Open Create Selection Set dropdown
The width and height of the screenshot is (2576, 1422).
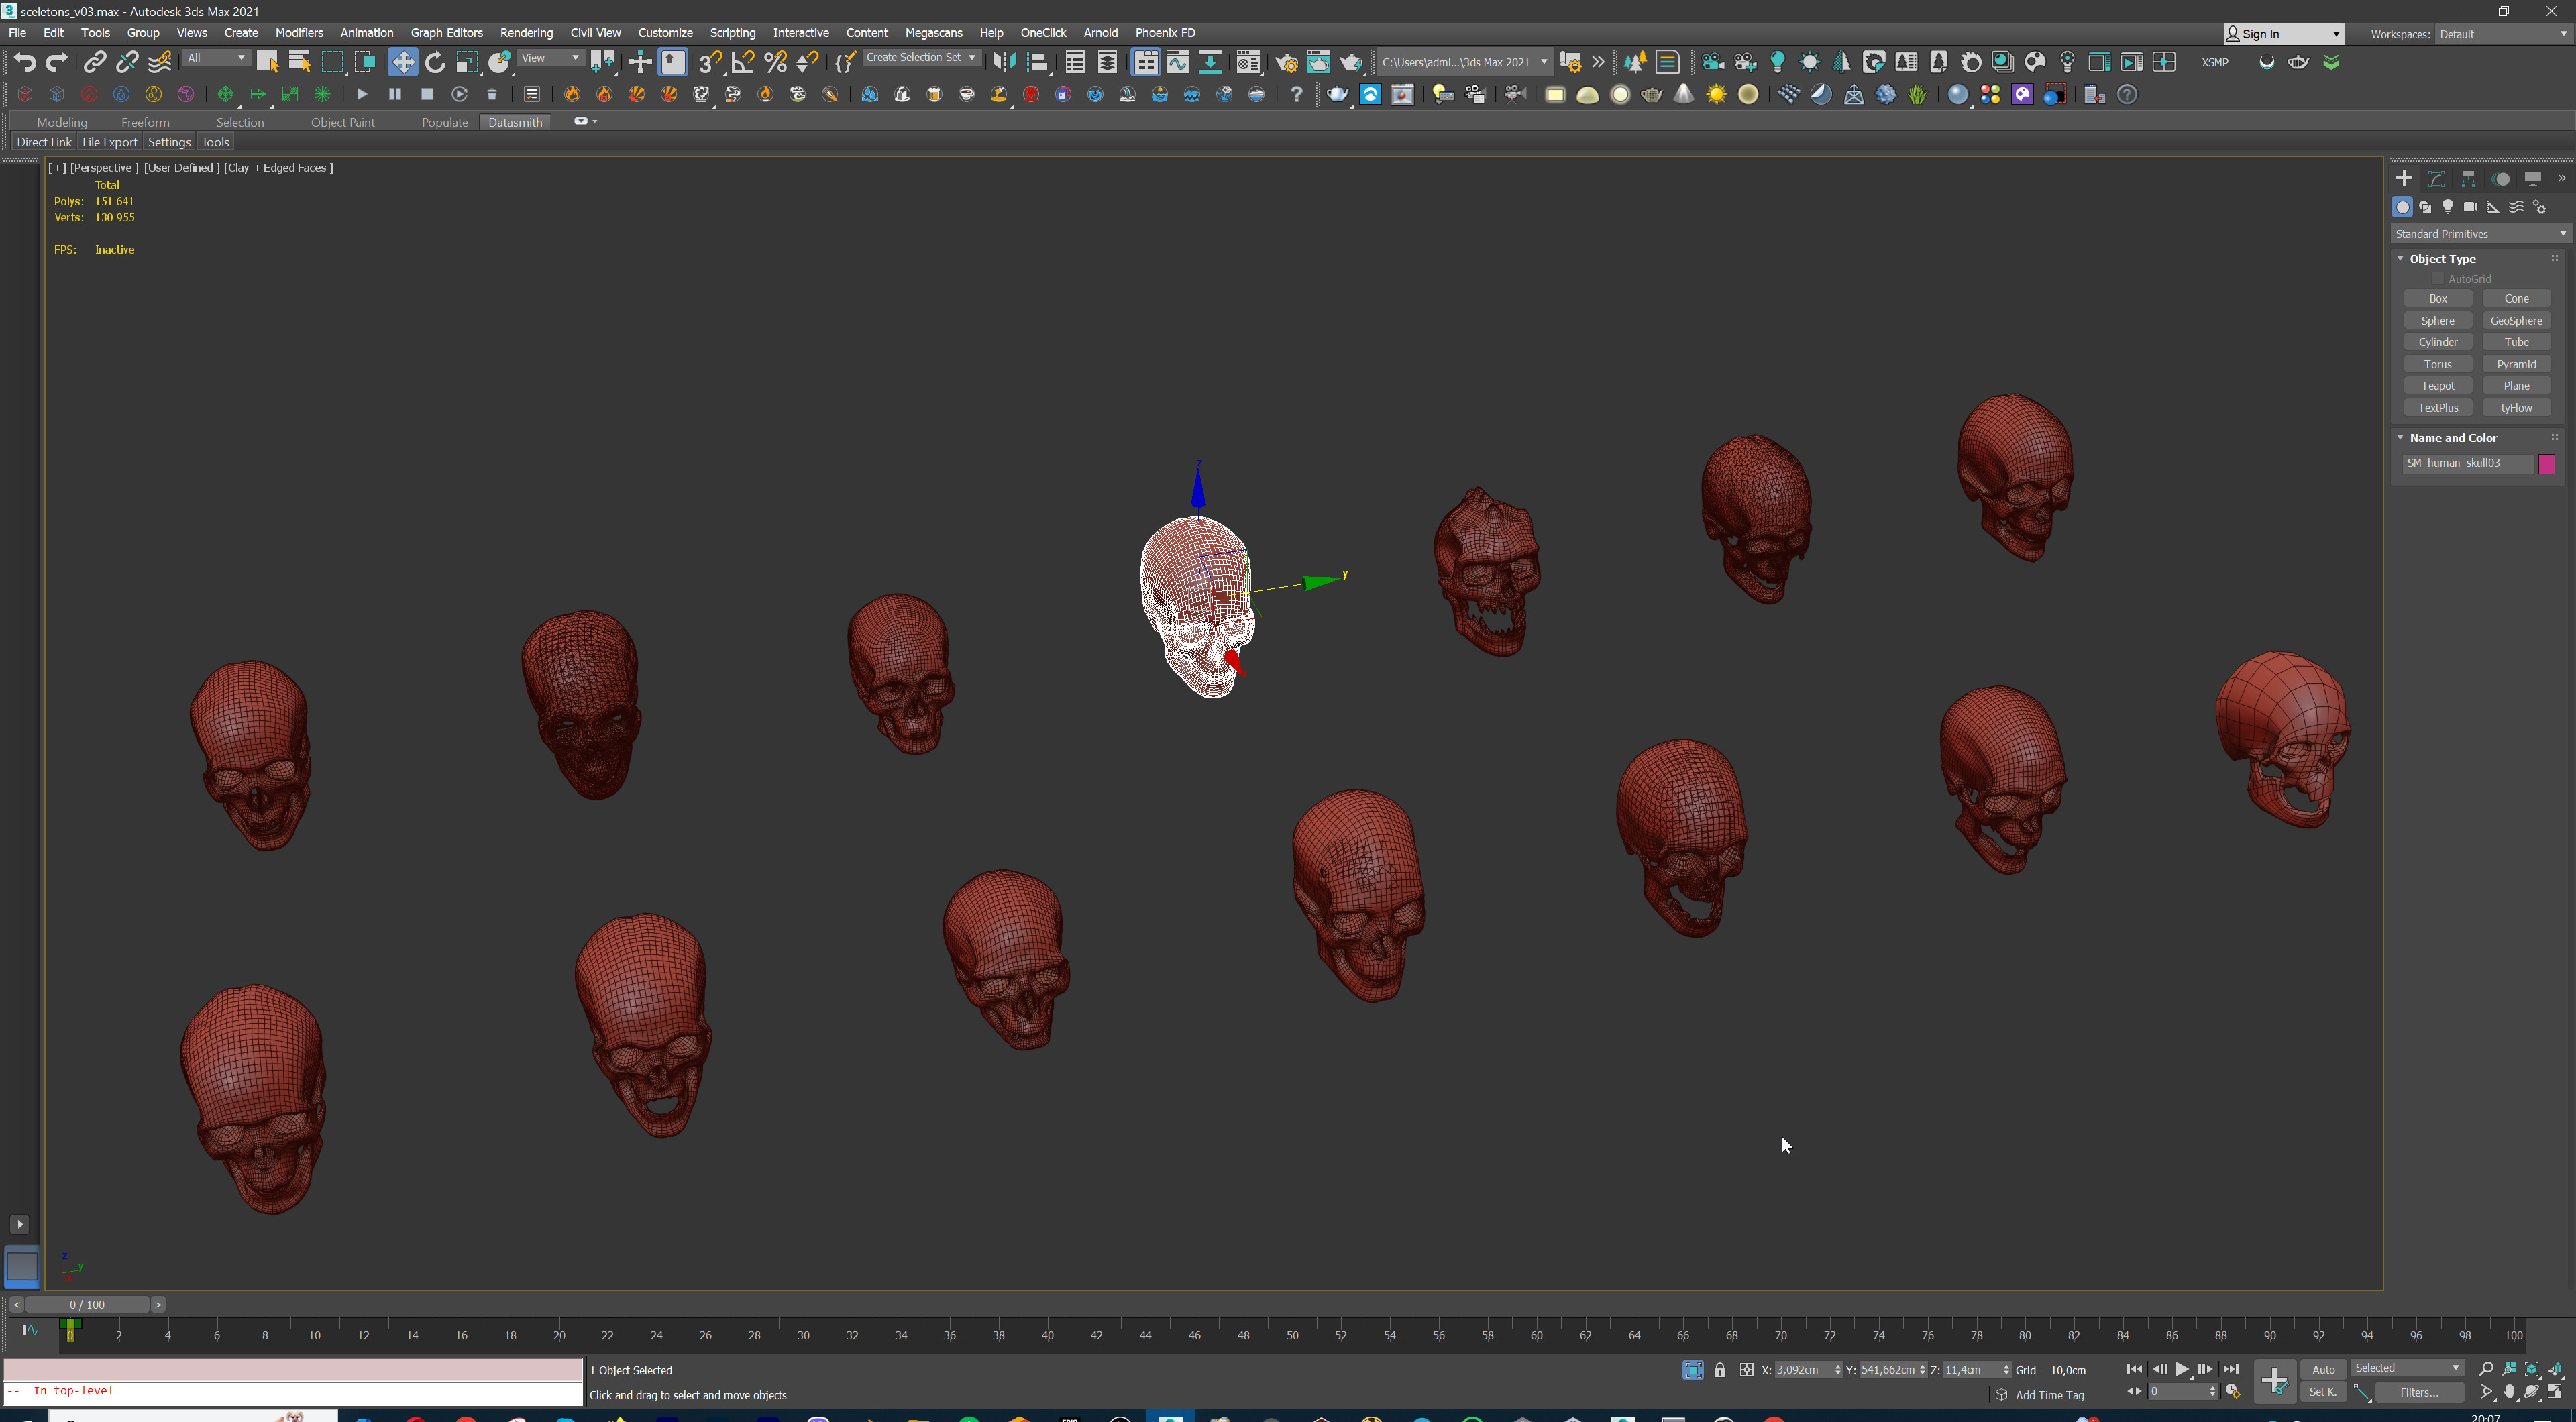(921, 58)
